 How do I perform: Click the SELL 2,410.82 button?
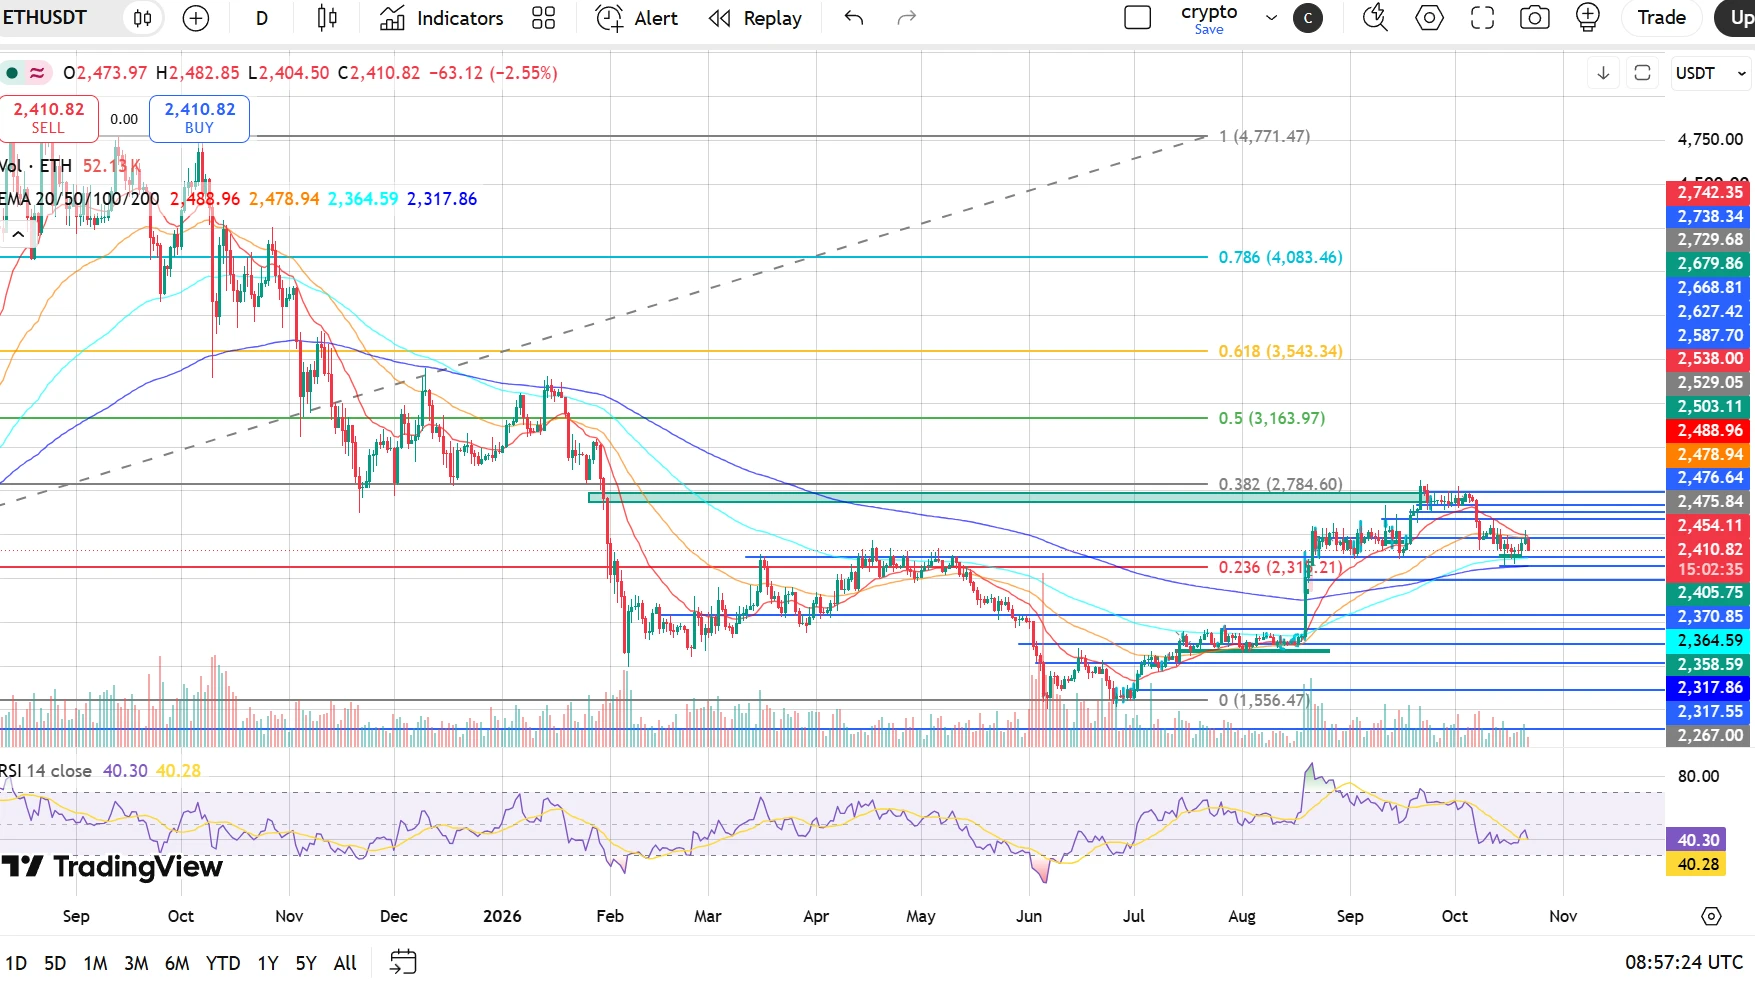click(x=48, y=118)
